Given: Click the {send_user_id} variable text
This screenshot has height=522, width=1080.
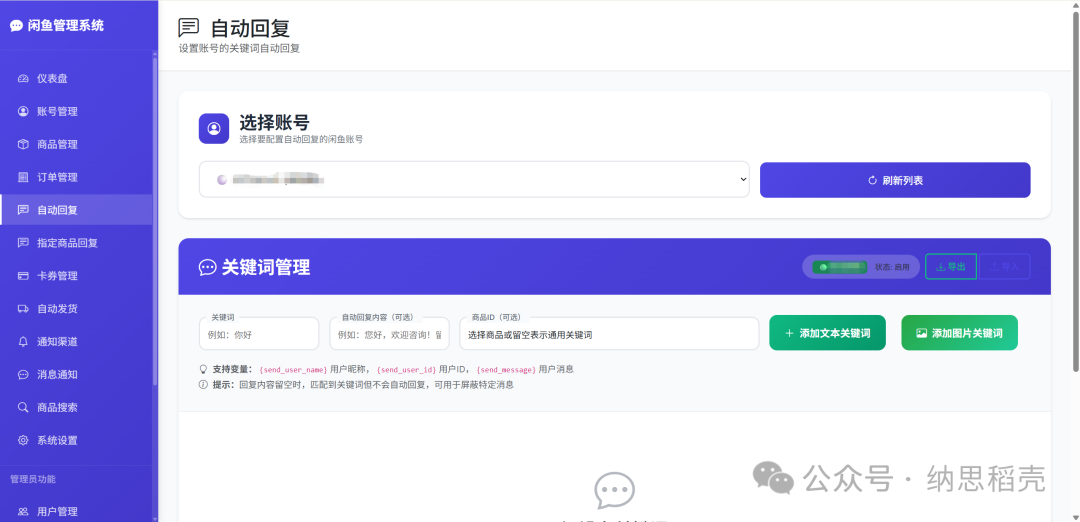Looking at the screenshot, I should coord(406,370).
